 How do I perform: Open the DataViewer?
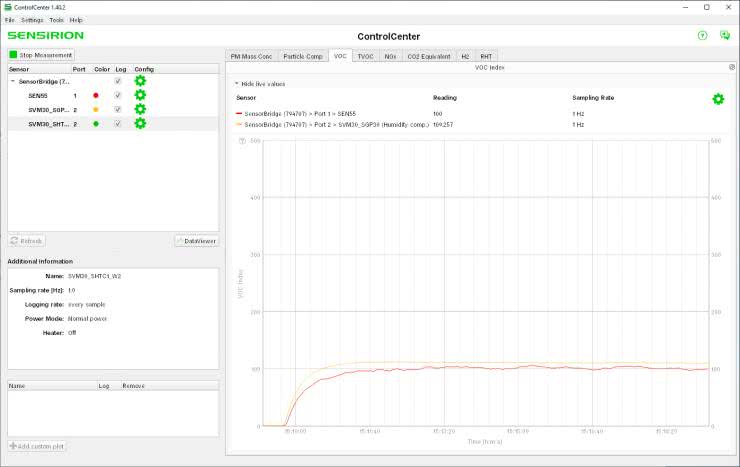click(195, 241)
